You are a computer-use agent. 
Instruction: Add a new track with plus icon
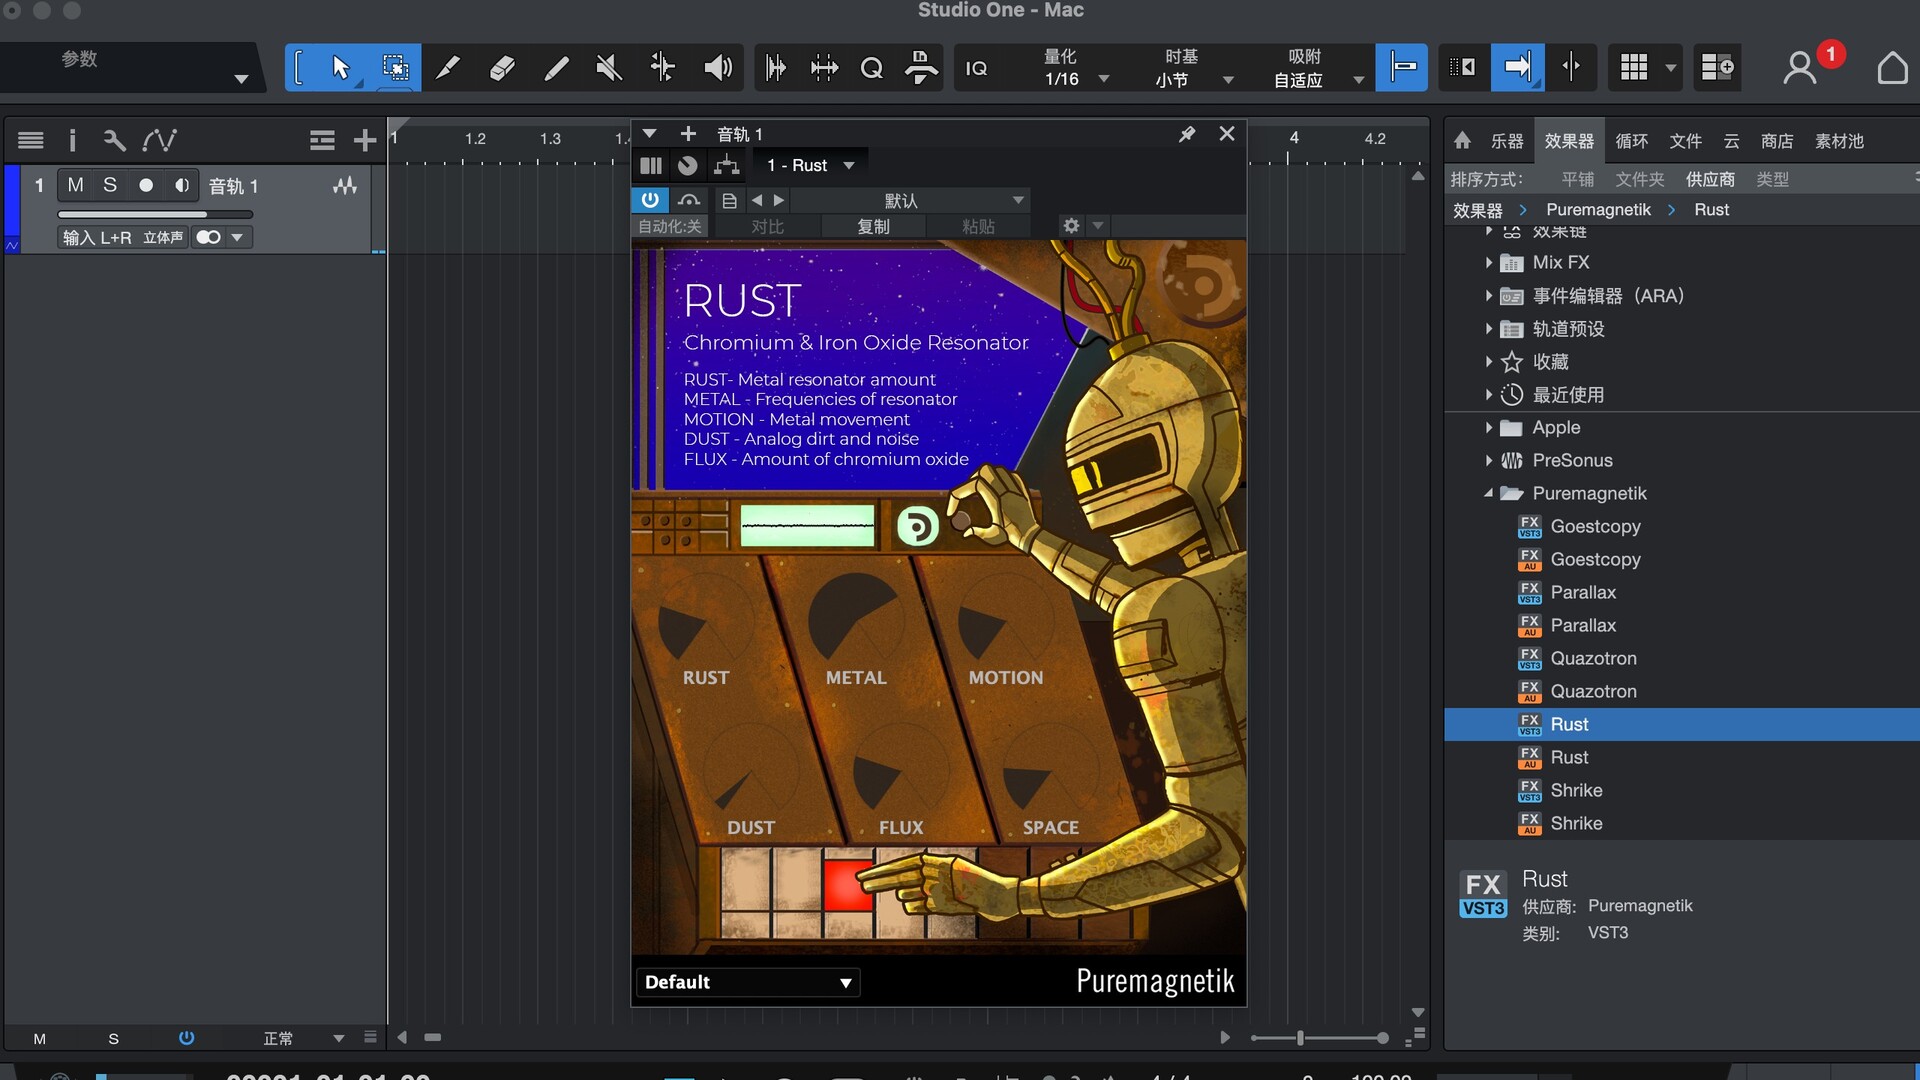point(365,140)
